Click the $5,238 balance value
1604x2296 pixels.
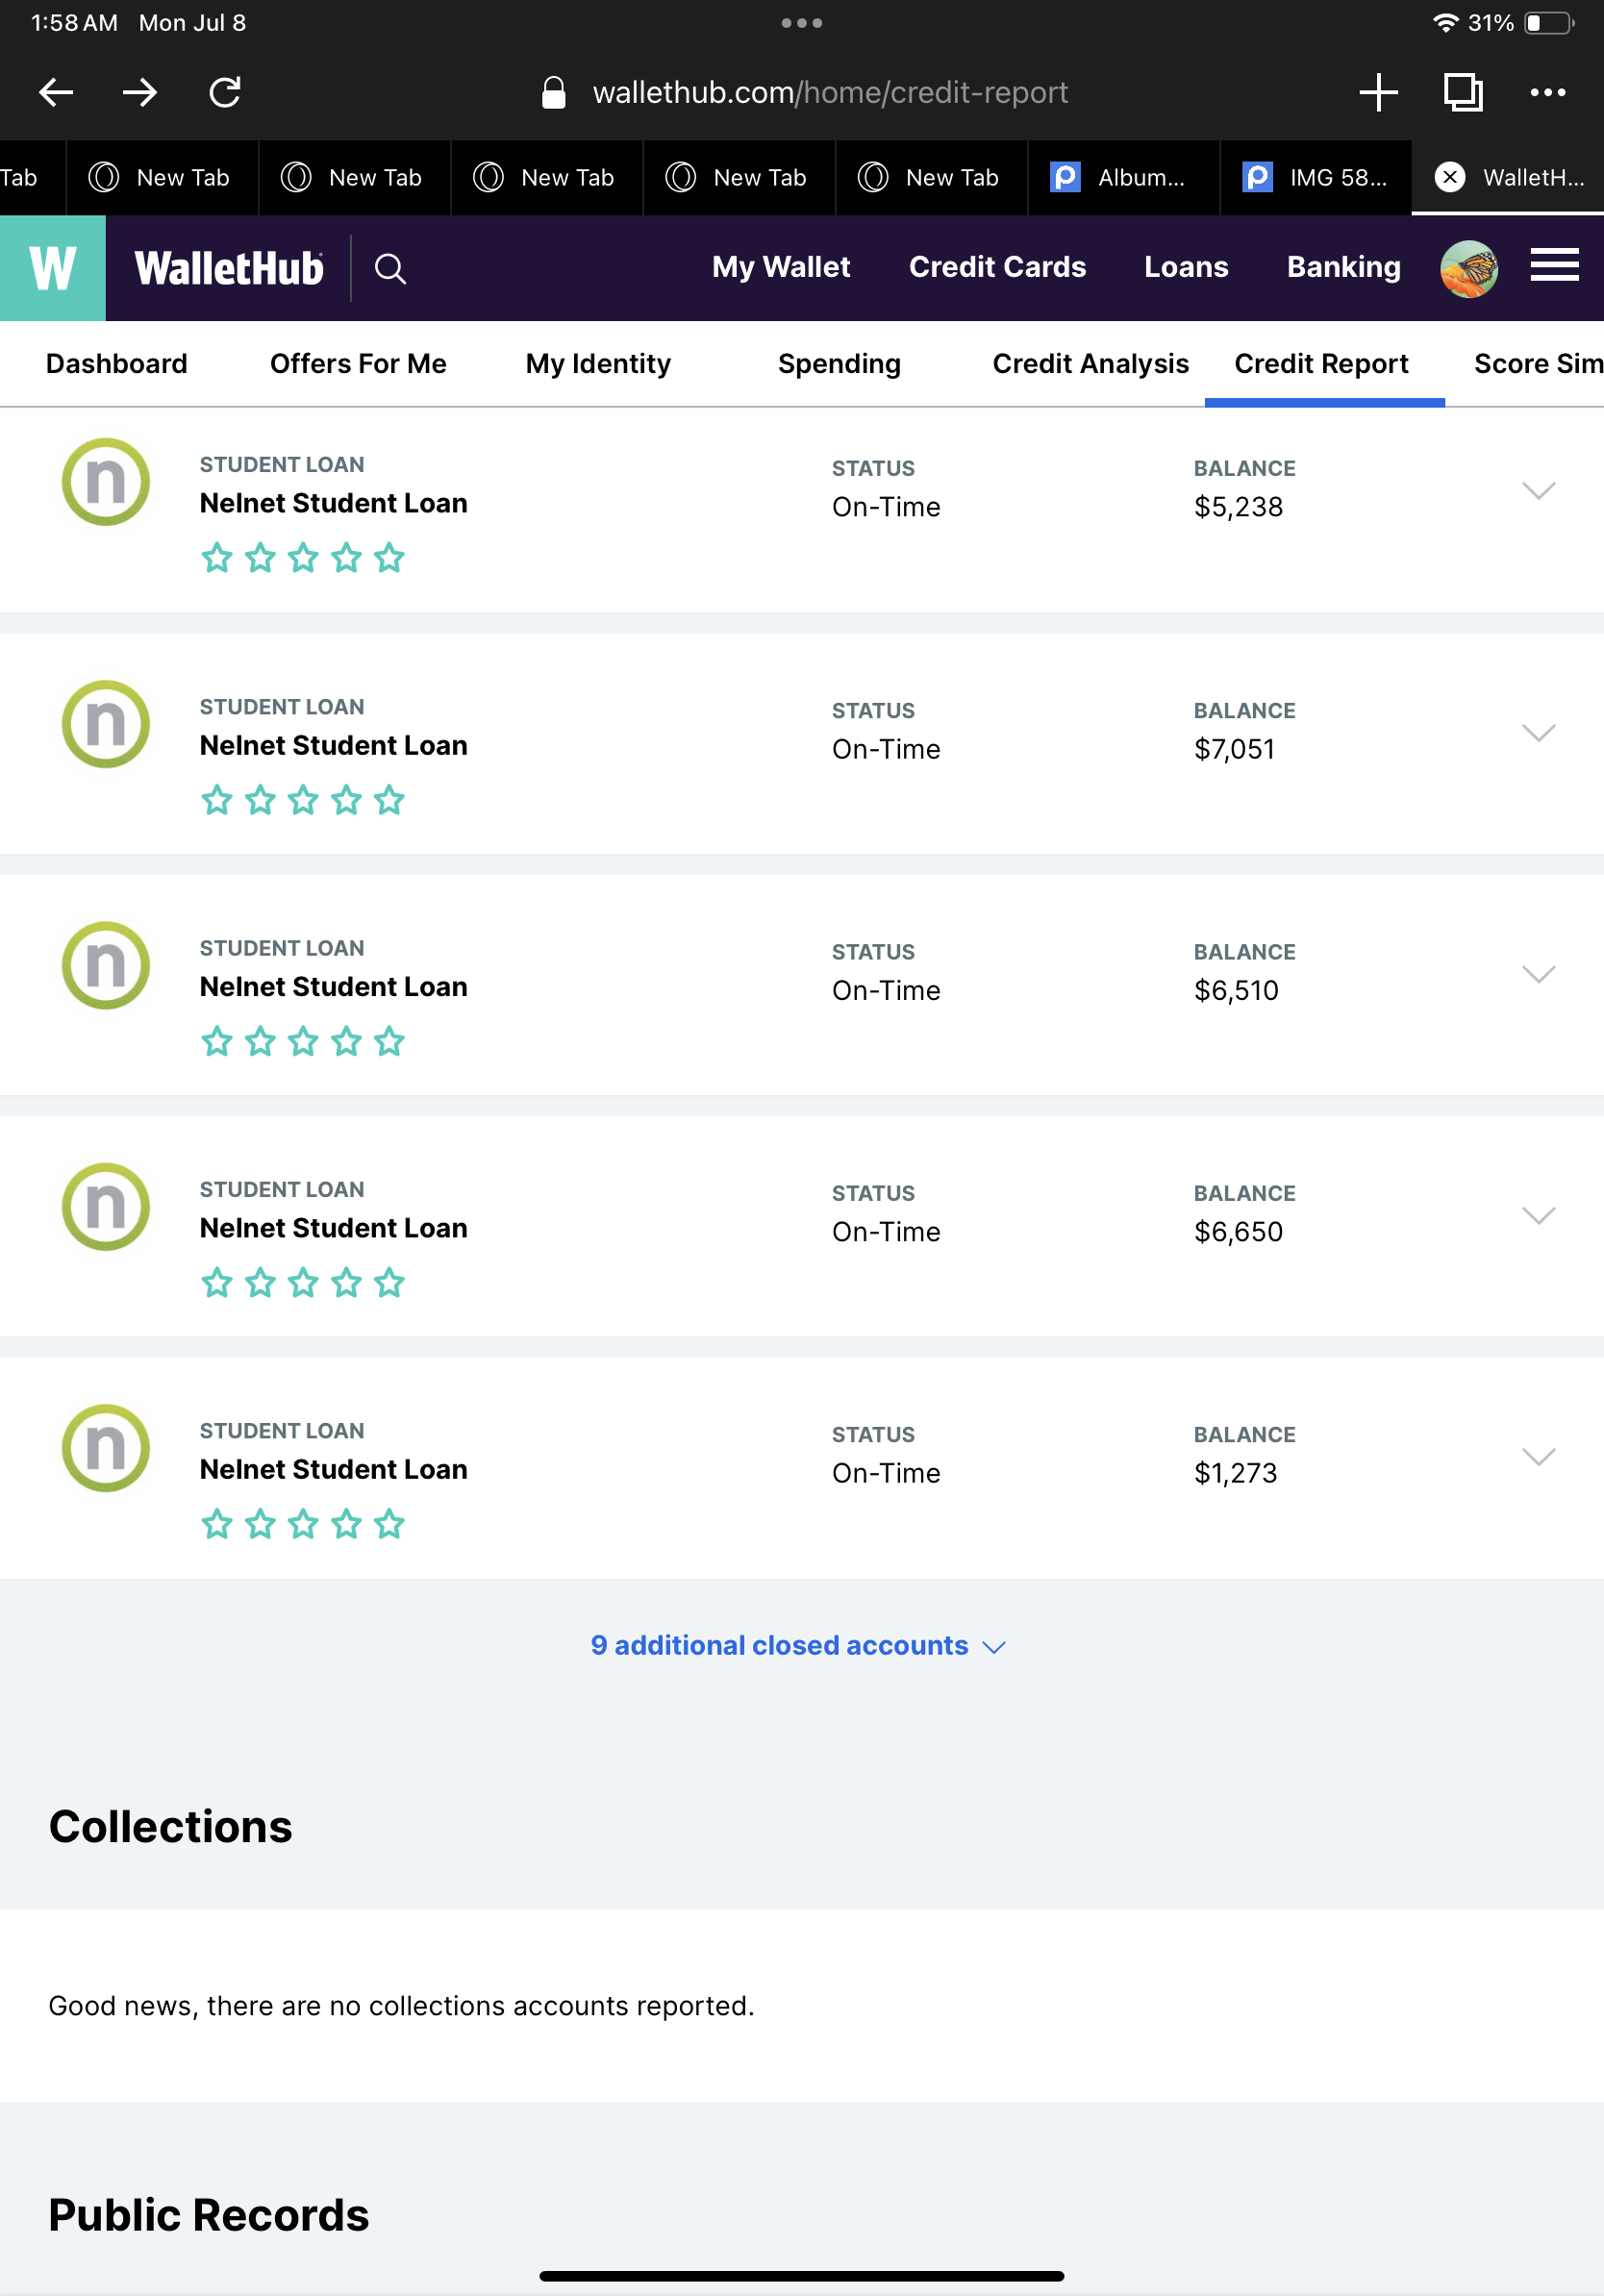point(1238,507)
